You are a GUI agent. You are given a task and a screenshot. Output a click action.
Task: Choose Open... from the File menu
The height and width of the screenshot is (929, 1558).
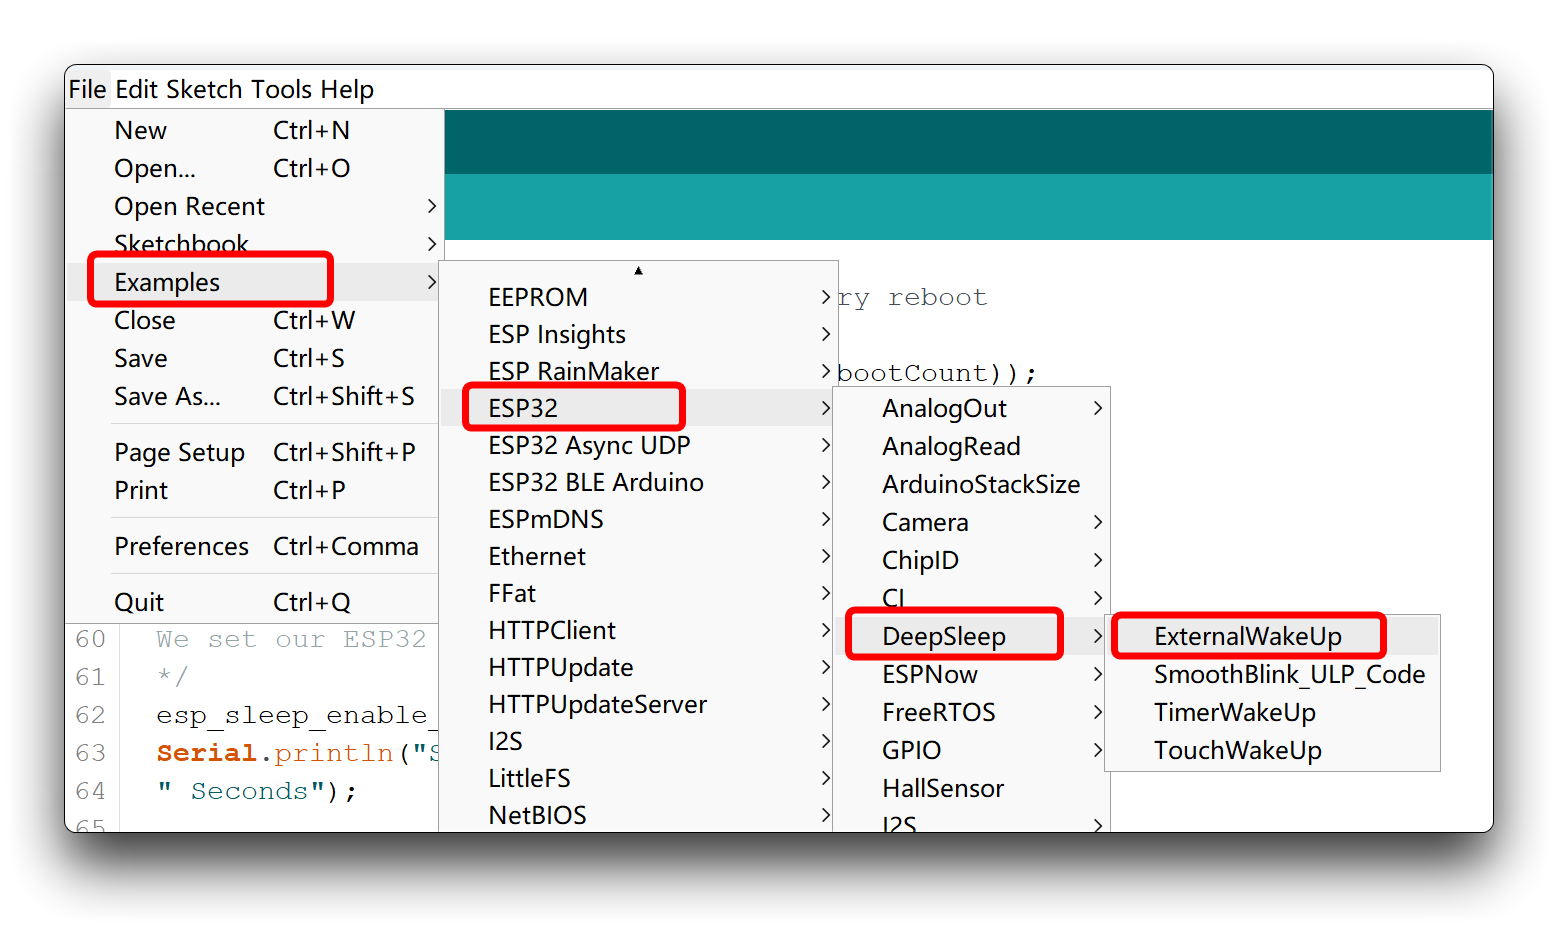(254, 168)
